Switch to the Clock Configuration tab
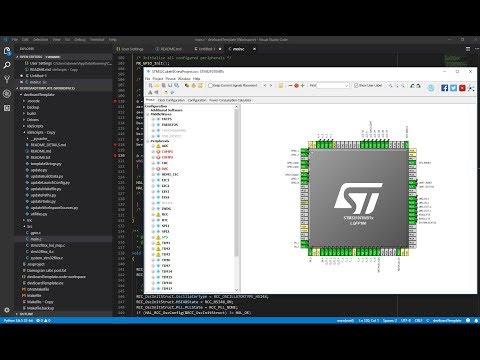The width and height of the screenshot is (480, 360). pos(171,100)
